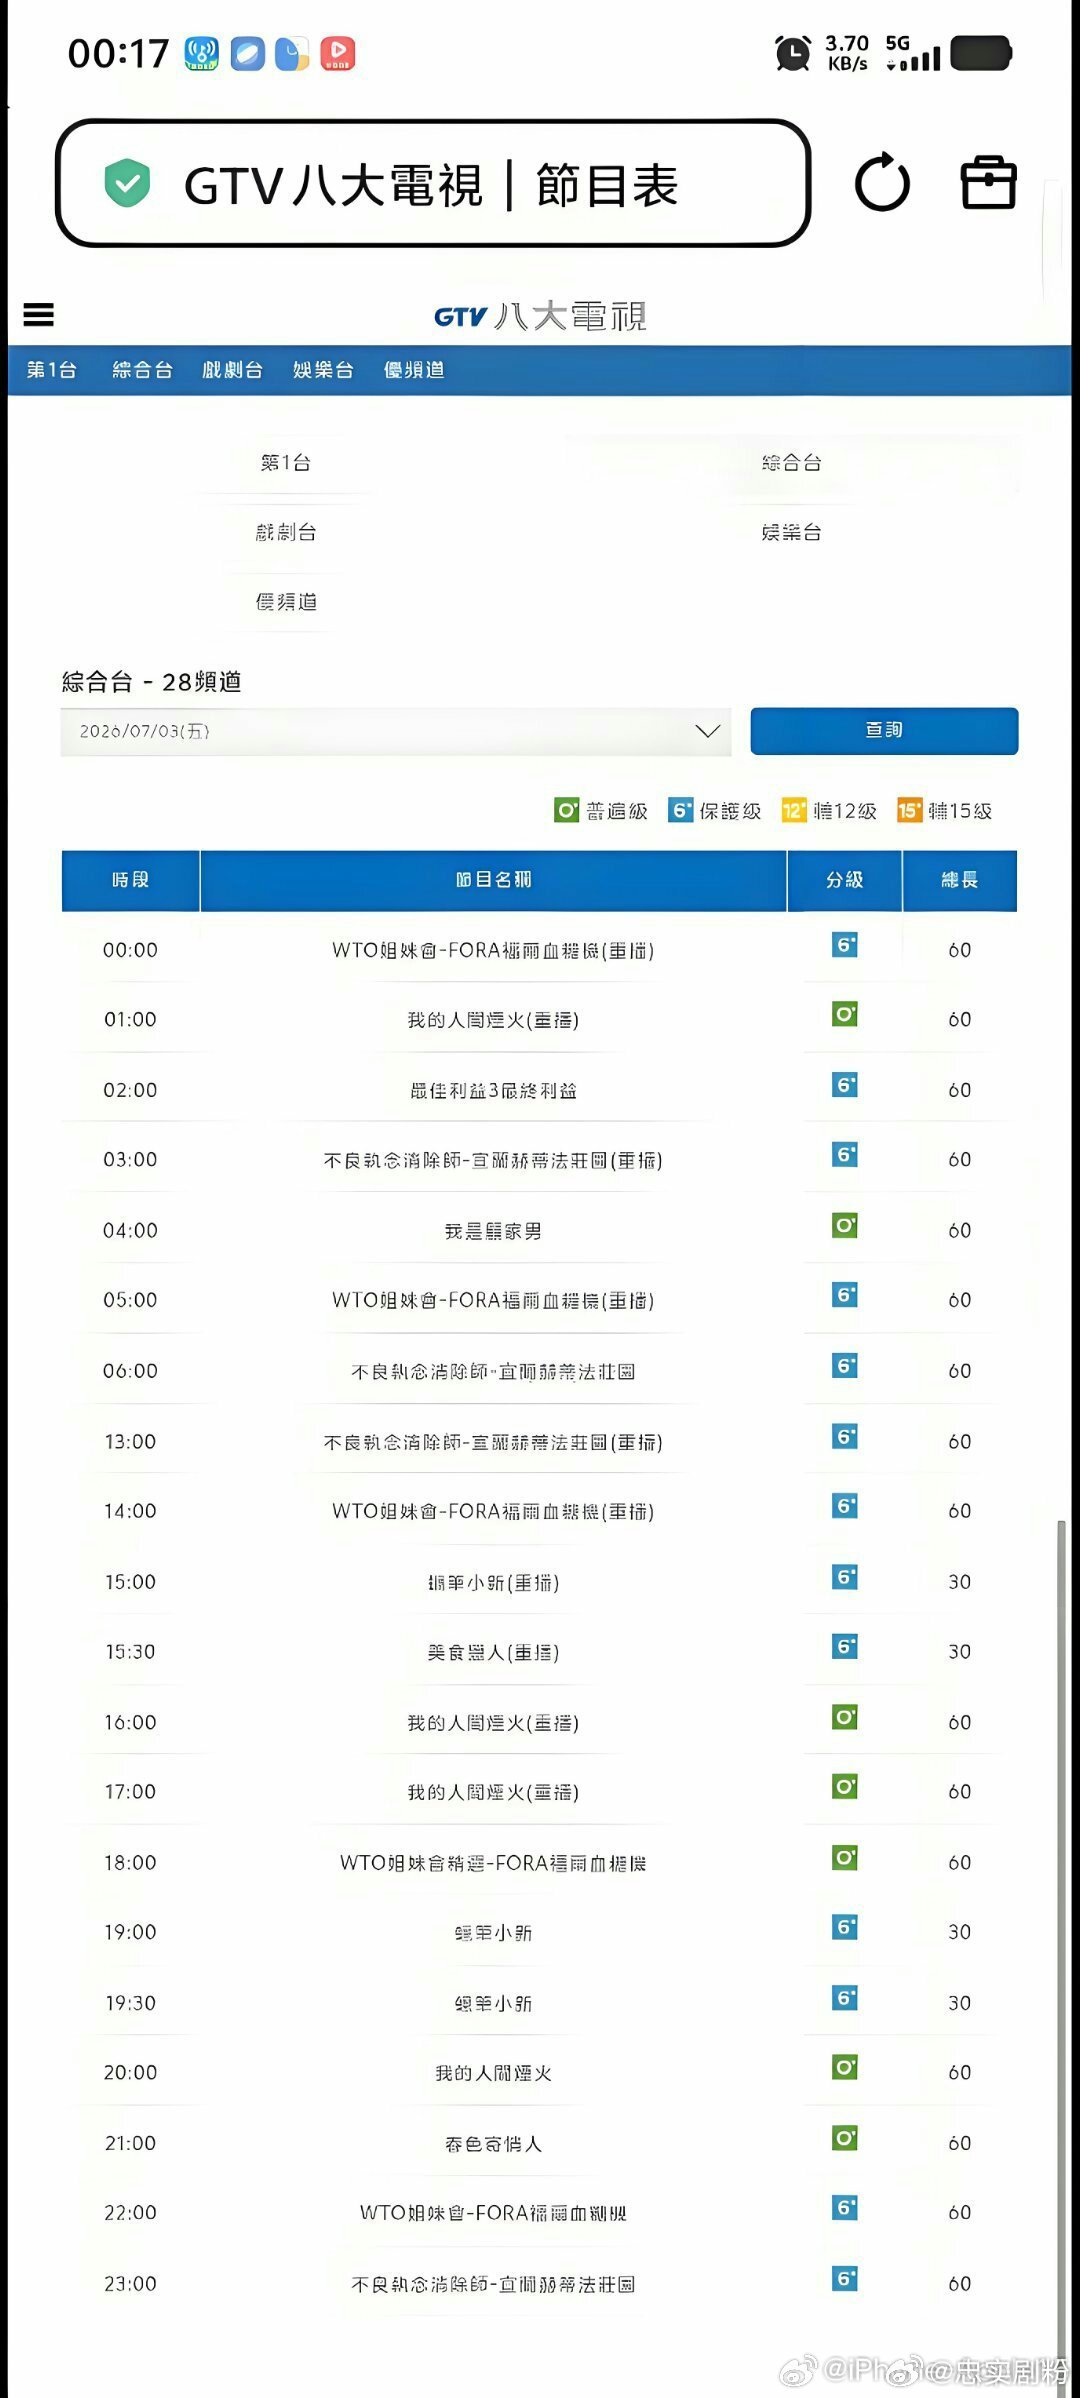
Task: Tap rating icon in the 21:00 row
Action: [x=845, y=2138]
